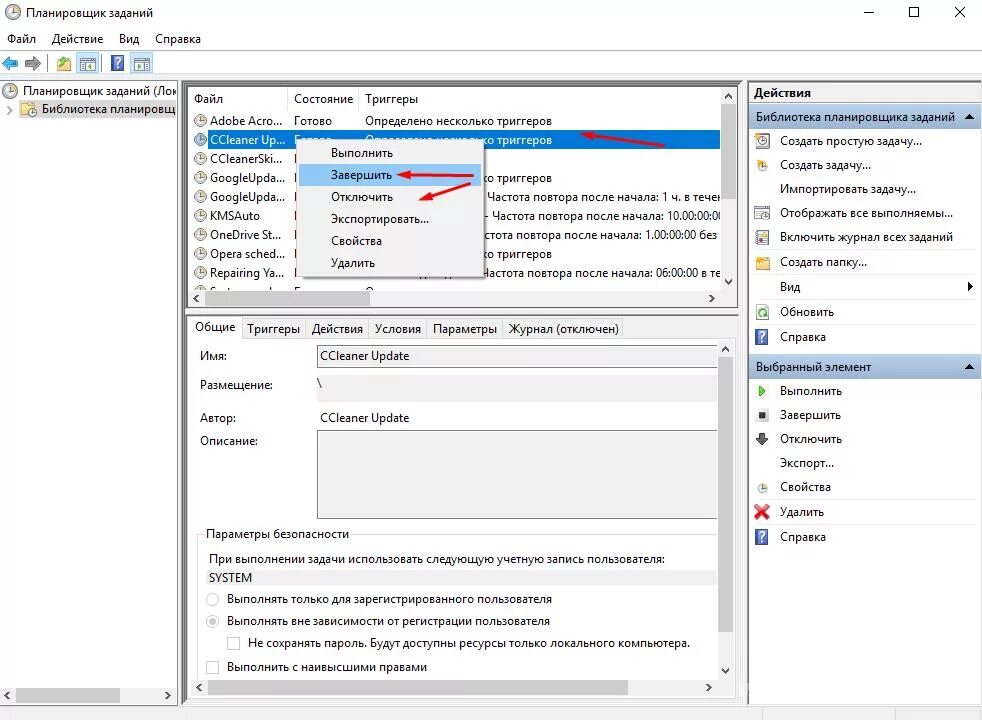Switch to the Действия tab in details
This screenshot has width=982, height=720.
[x=337, y=329]
